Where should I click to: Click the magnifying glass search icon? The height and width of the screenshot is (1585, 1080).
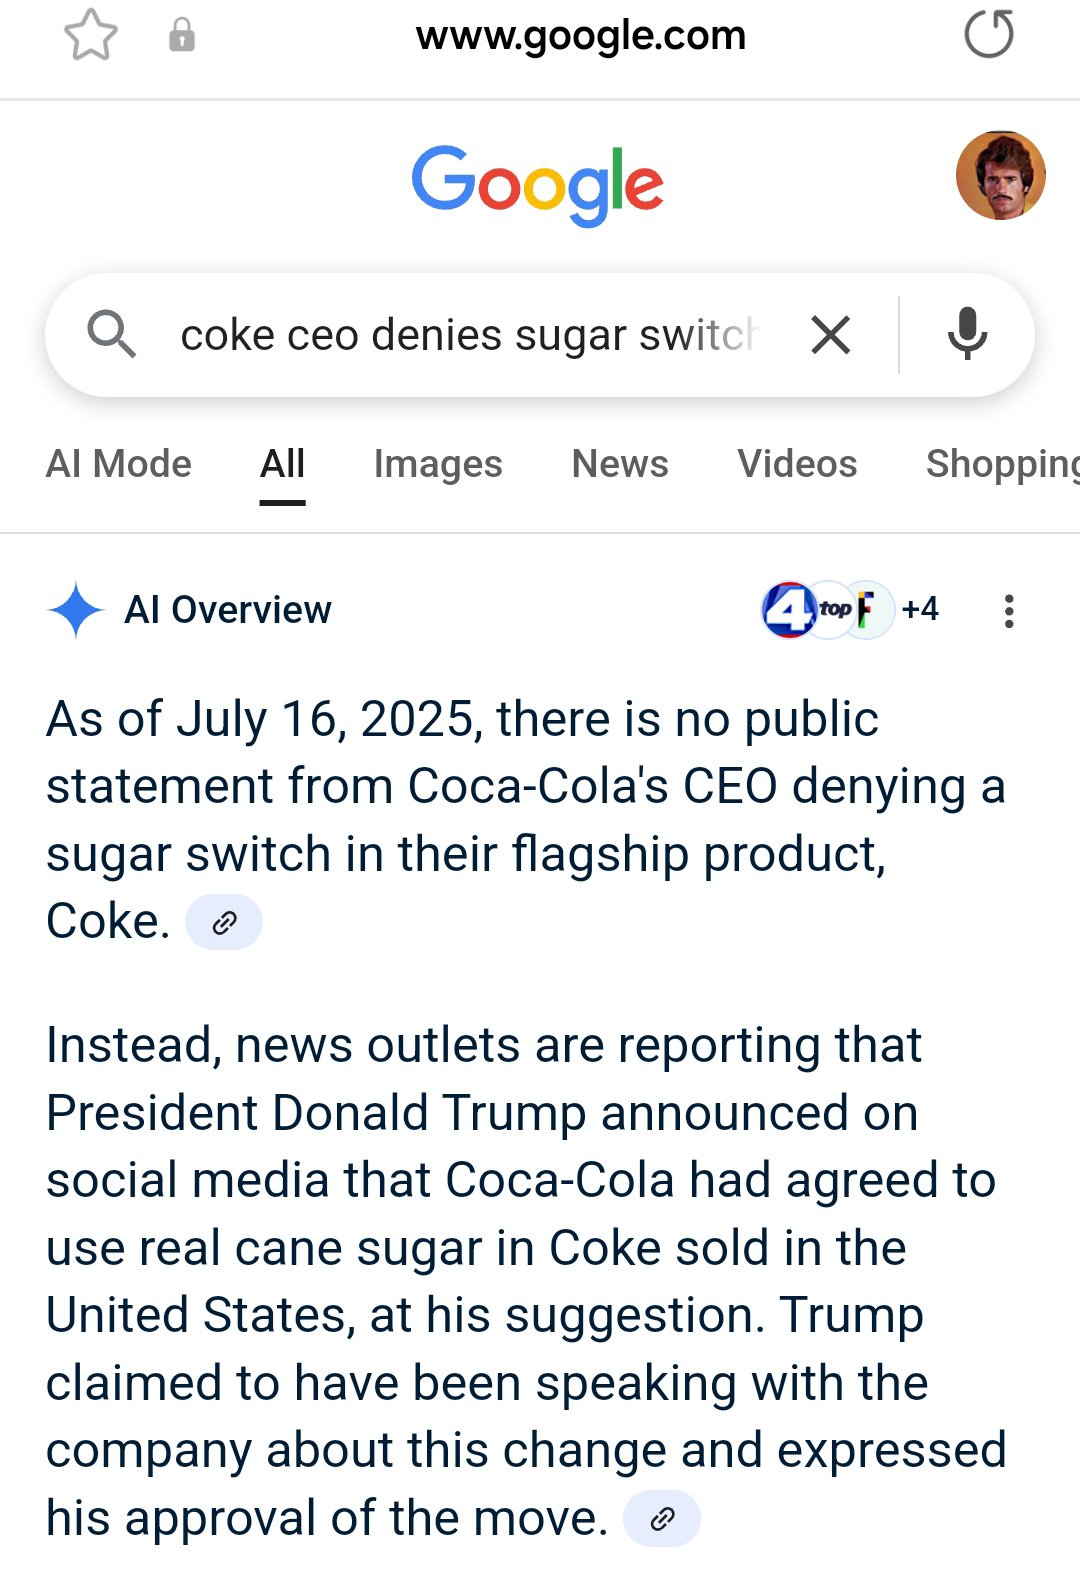click(111, 334)
